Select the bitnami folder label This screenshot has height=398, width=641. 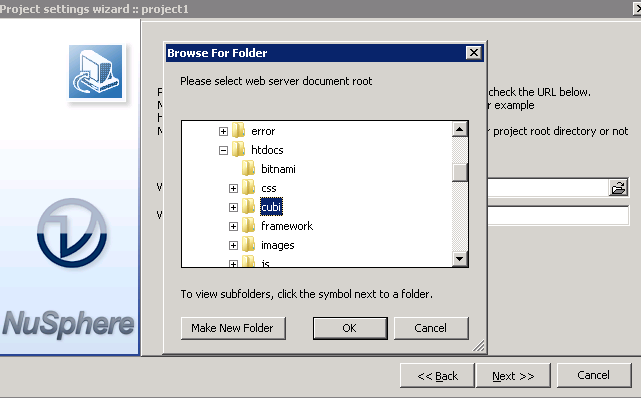click(278, 169)
